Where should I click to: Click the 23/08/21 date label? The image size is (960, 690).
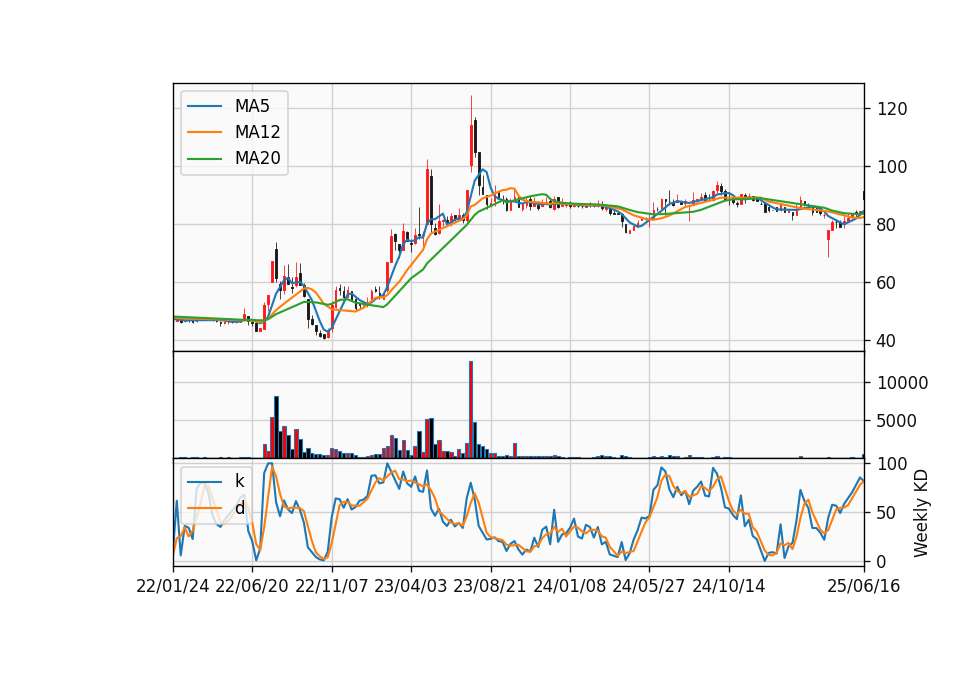coord(490,587)
